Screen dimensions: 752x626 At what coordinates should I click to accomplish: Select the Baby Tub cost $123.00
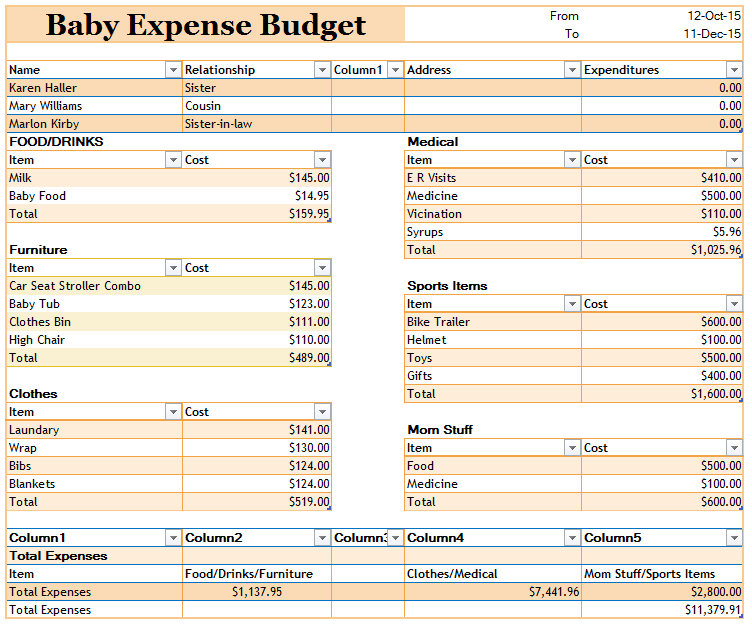(257, 304)
